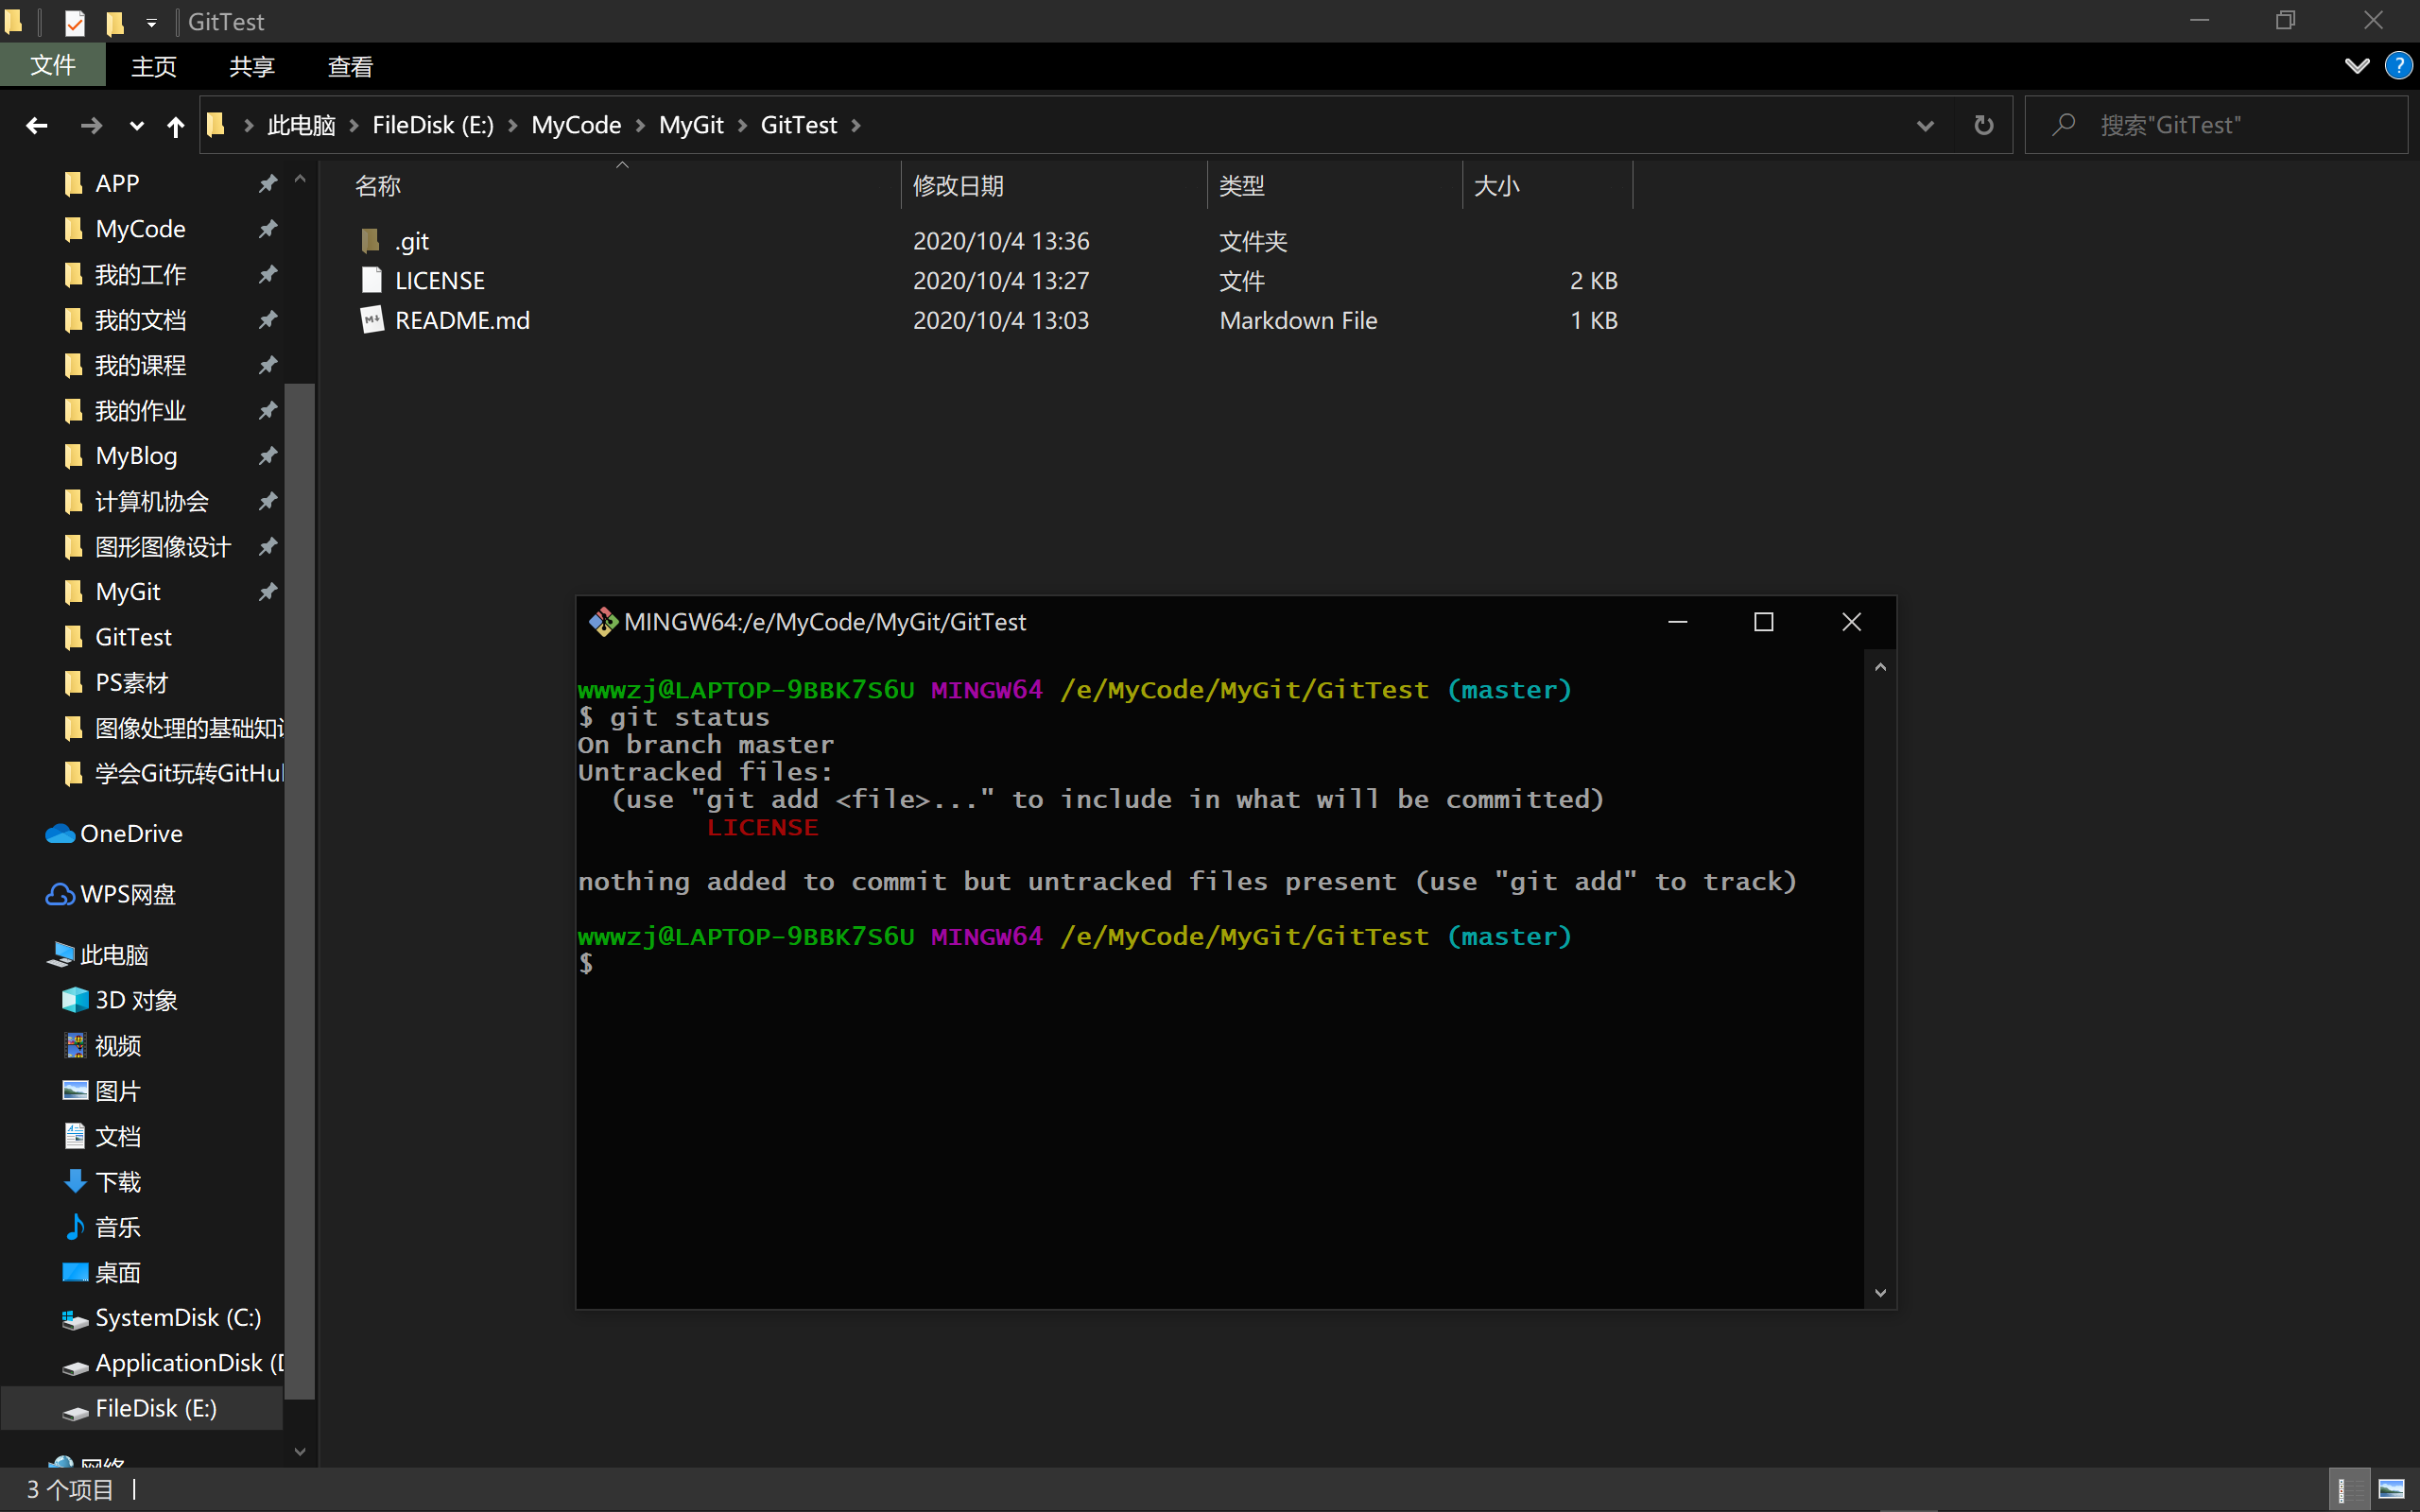Open GitTest in the navigation pane
The width and height of the screenshot is (2420, 1512).
click(x=133, y=637)
